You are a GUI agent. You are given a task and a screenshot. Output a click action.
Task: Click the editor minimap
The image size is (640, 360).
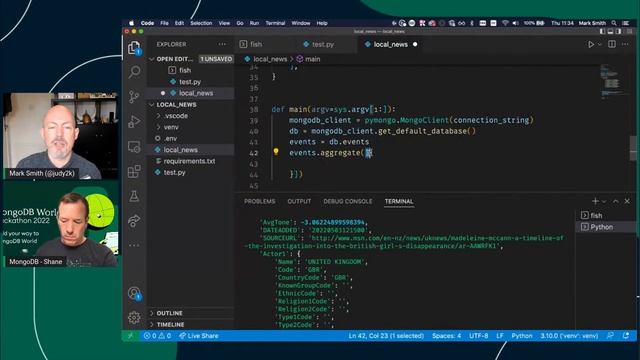tap(612, 81)
